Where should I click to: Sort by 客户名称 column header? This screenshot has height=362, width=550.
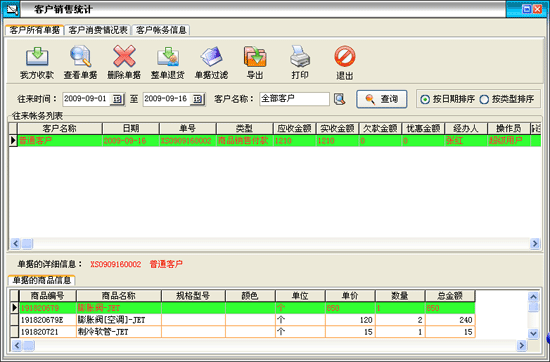coord(60,129)
